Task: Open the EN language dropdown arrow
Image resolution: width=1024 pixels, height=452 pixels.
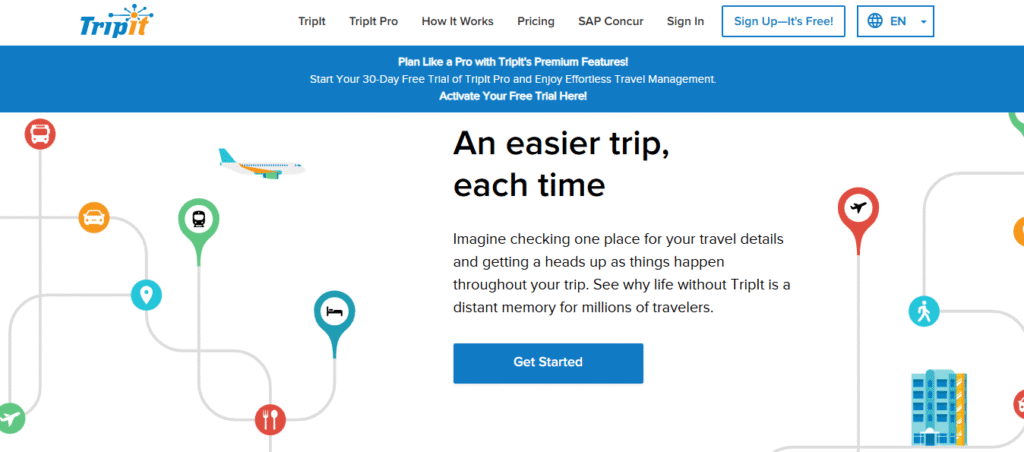Action: [x=923, y=22]
